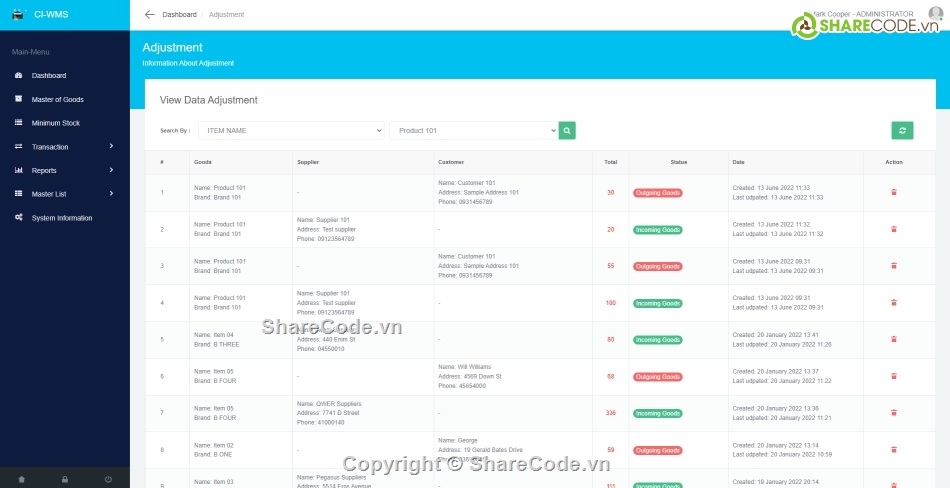
Task: Open Master of Goods menu item
Action: [x=58, y=99]
